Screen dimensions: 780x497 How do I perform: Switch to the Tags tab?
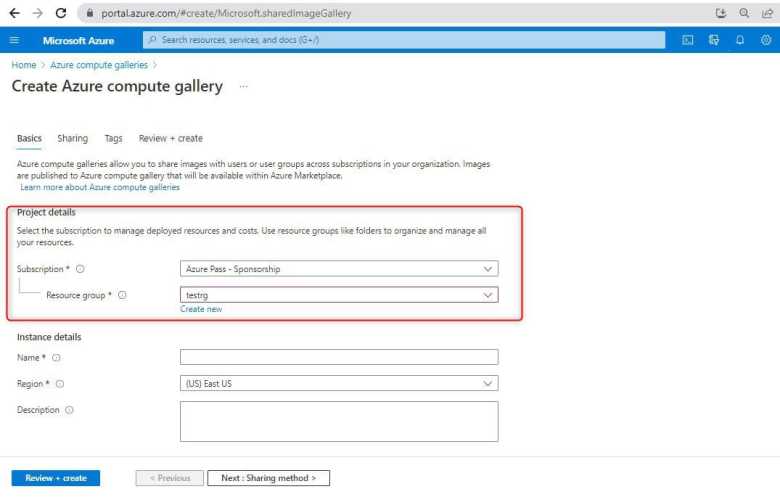[113, 138]
